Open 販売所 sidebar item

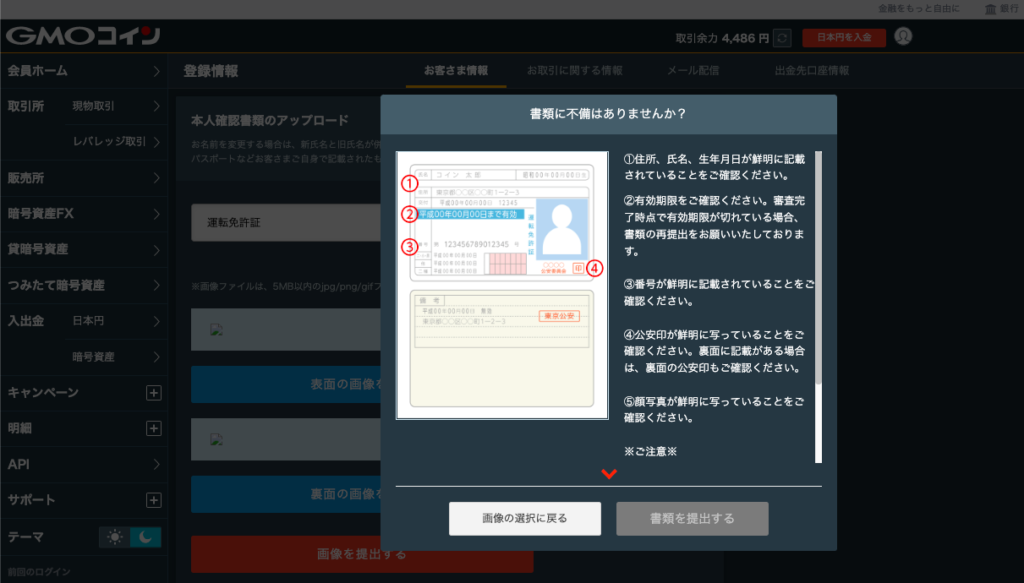click(84, 178)
